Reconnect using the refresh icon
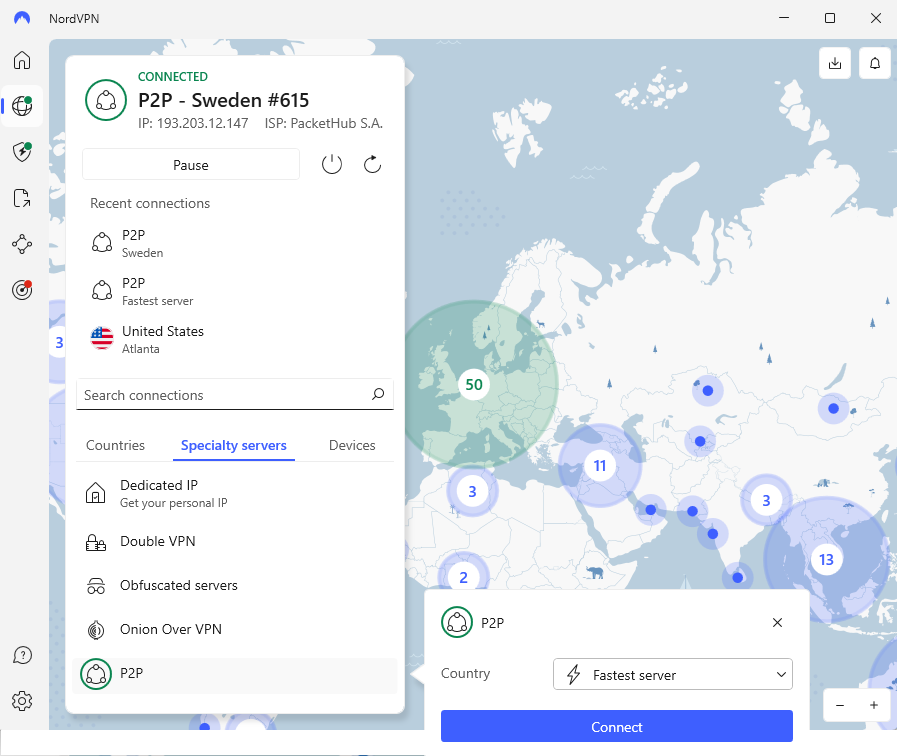The height and width of the screenshot is (756, 897). [372, 165]
